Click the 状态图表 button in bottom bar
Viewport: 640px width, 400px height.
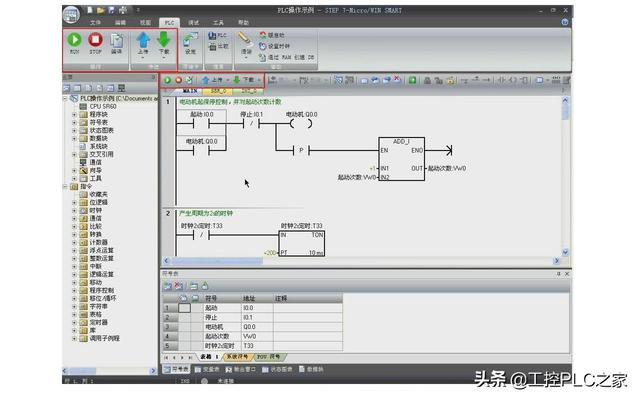click(278, 369)
